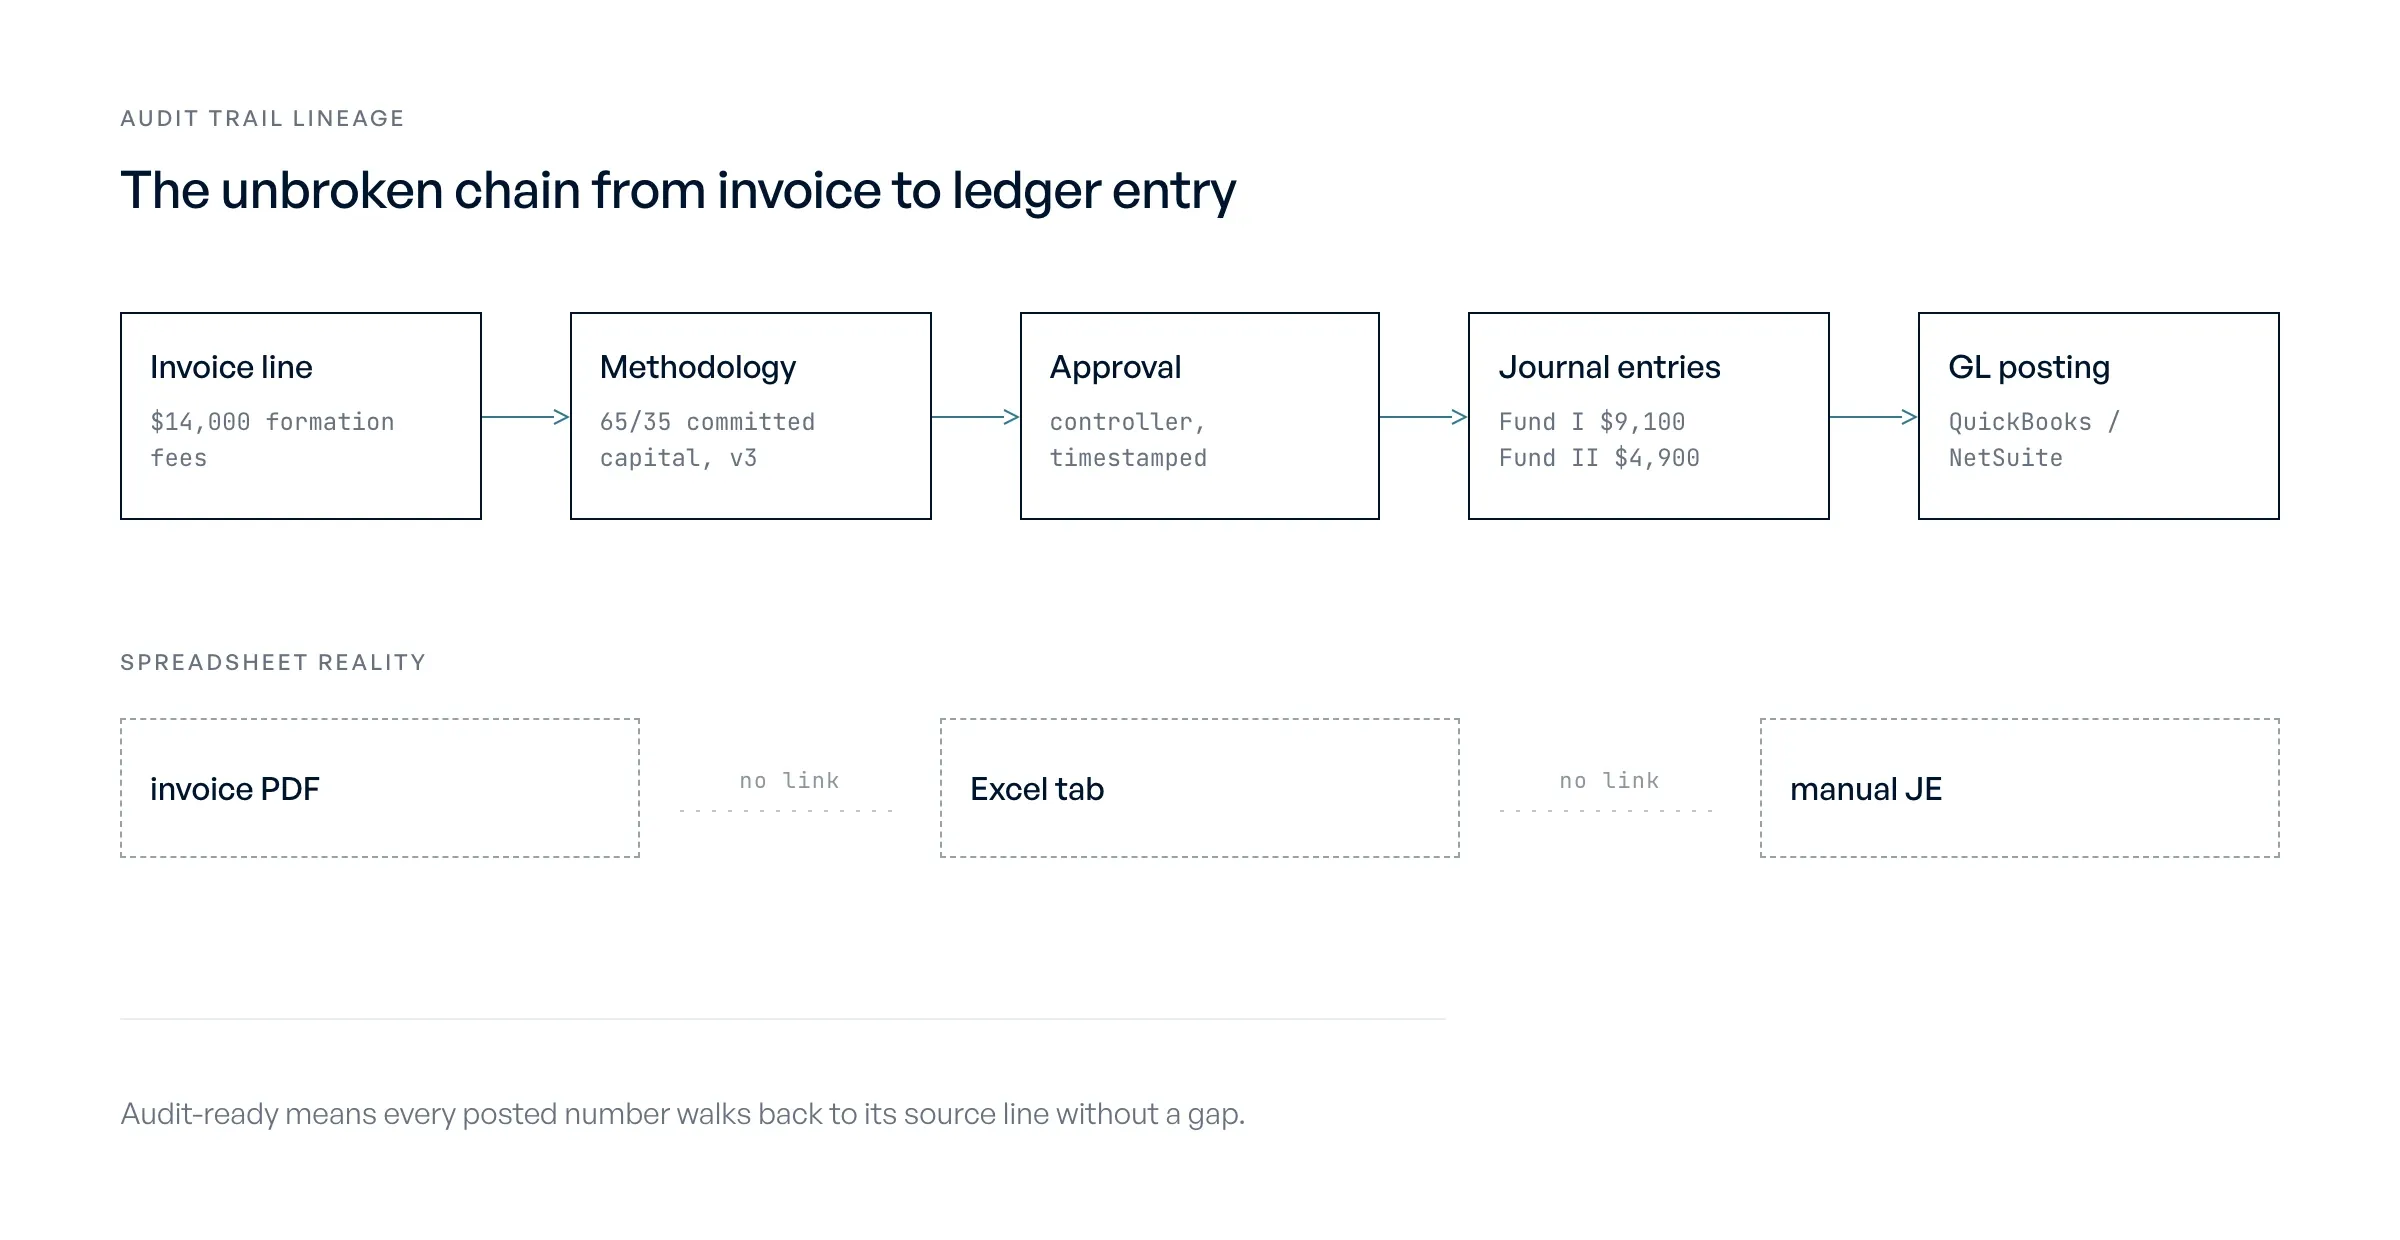The image size is (2400, 1240).
Task: Click the Audit Trail Lineage heading label
Action: click(262, 118)
